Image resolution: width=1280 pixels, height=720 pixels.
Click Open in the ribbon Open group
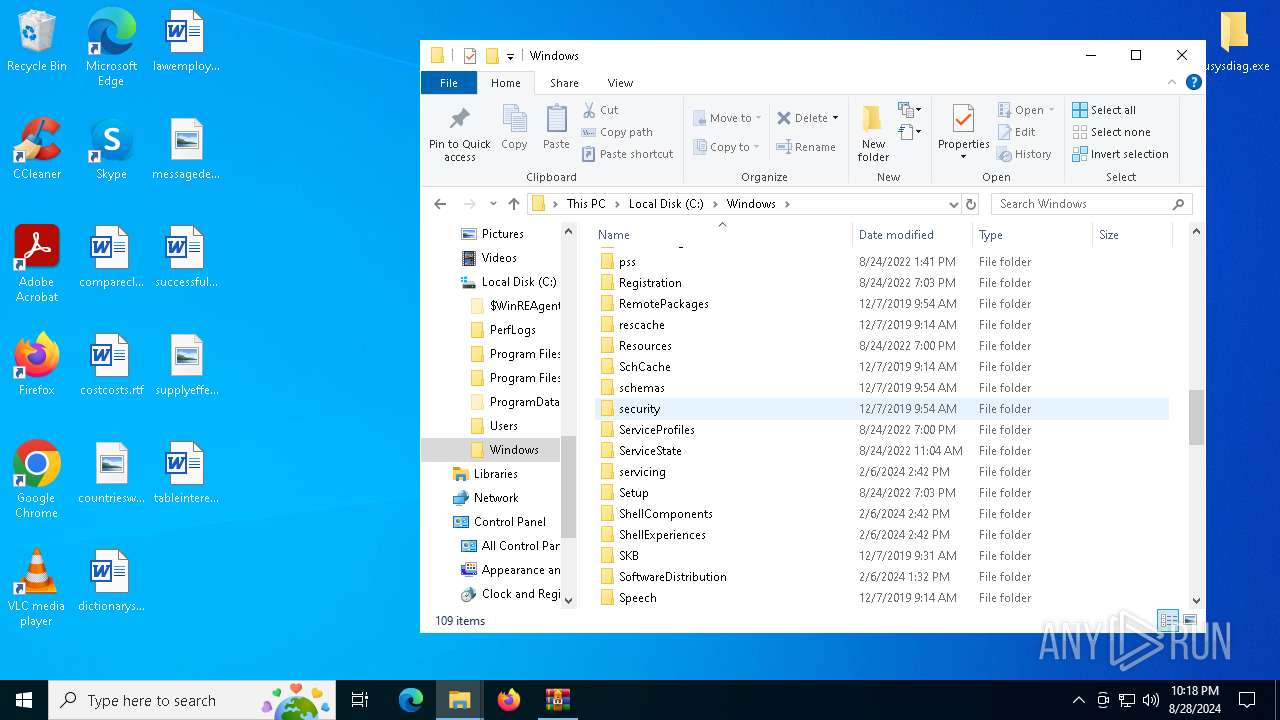tap(1026, 110)
